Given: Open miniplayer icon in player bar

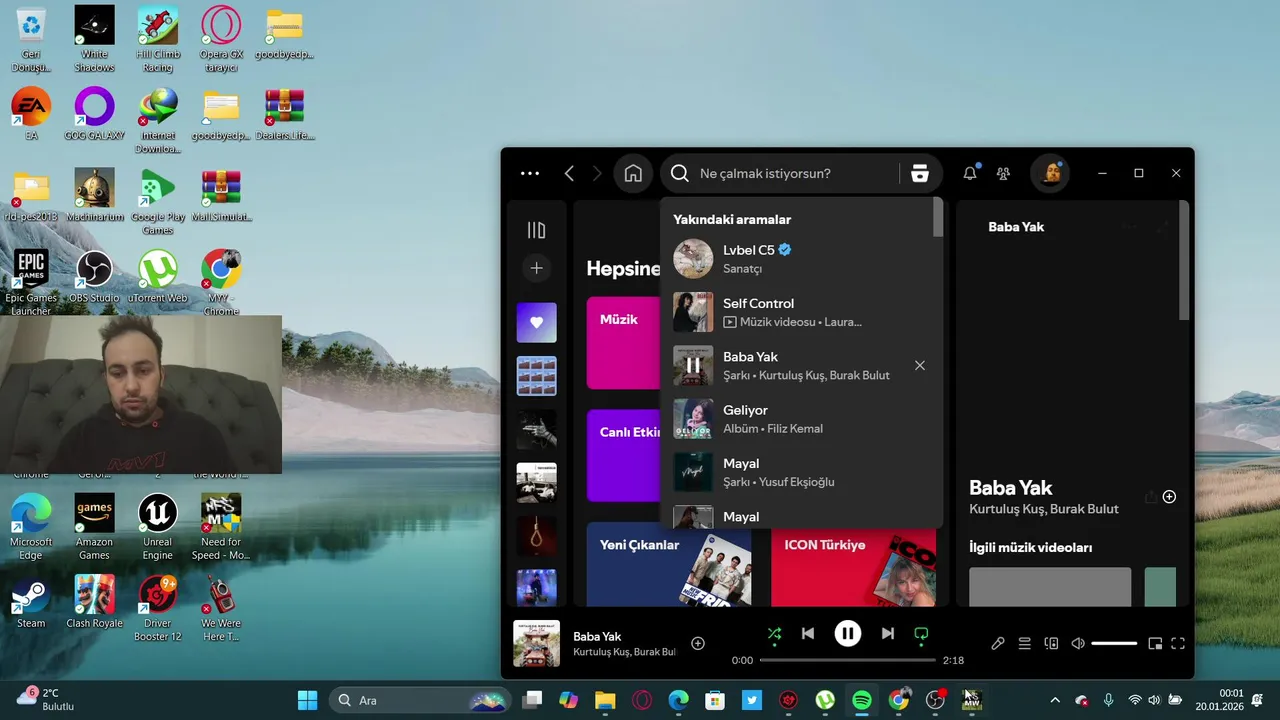Looking at the screenshot, I should click(x=1155, y=643).
